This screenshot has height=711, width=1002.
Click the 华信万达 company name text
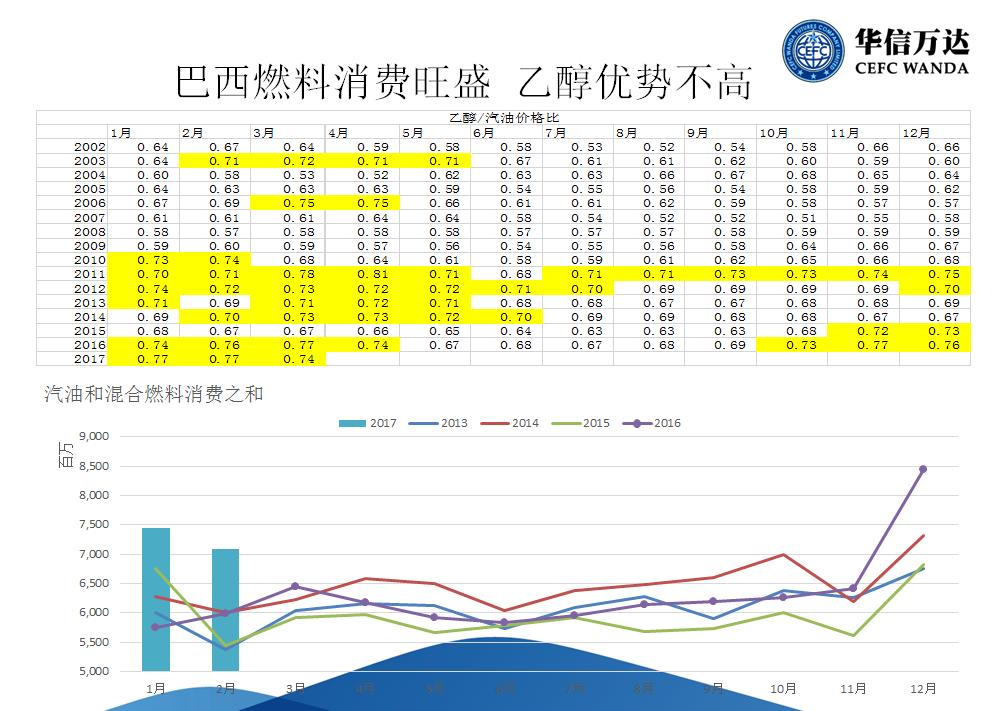click(x=912, y=42)
